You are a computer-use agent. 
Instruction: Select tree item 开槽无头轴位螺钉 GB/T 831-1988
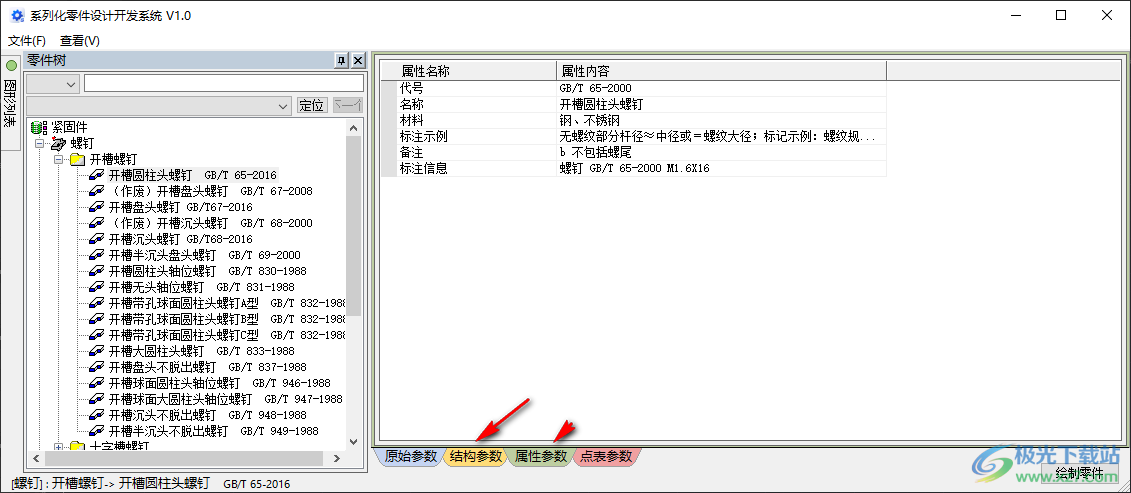(x=201, y=287)
